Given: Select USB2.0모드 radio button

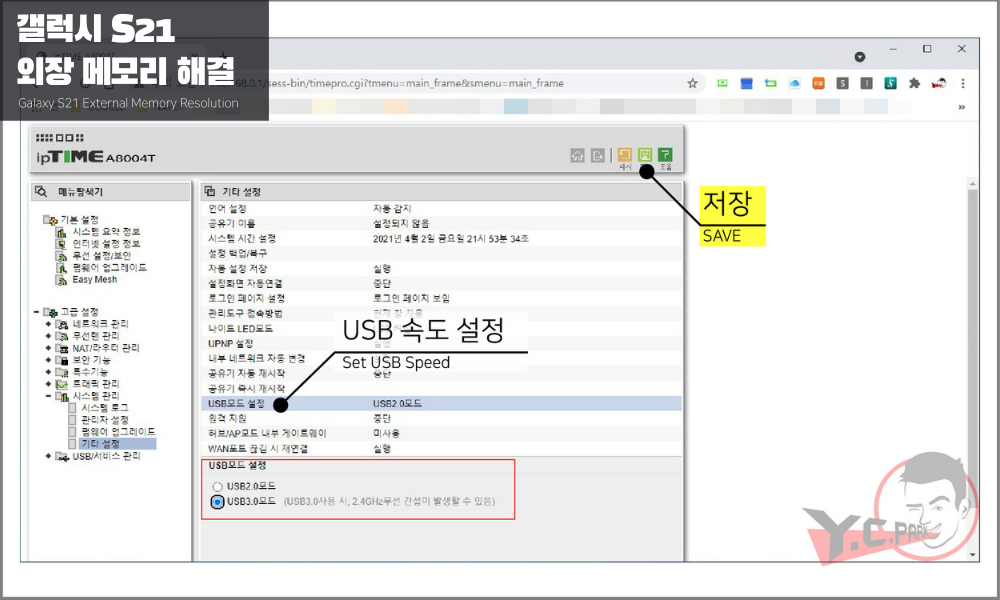Looking at the screenshot, I should tap(217, 487).
